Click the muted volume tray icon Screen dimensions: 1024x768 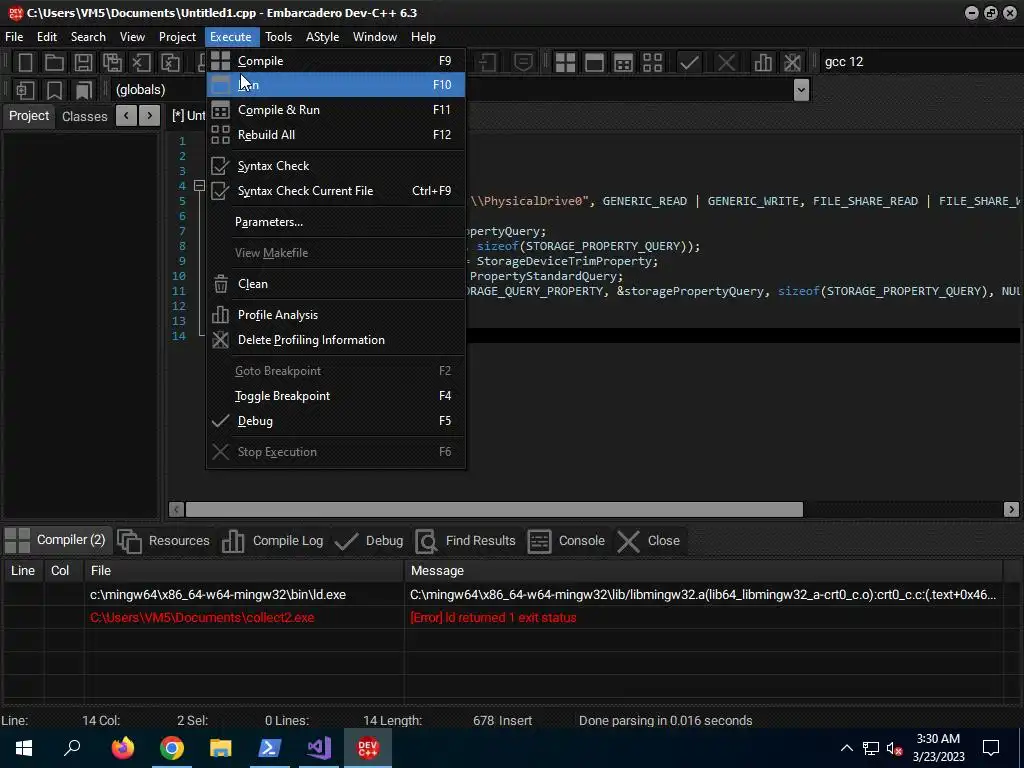pos(895,748)
